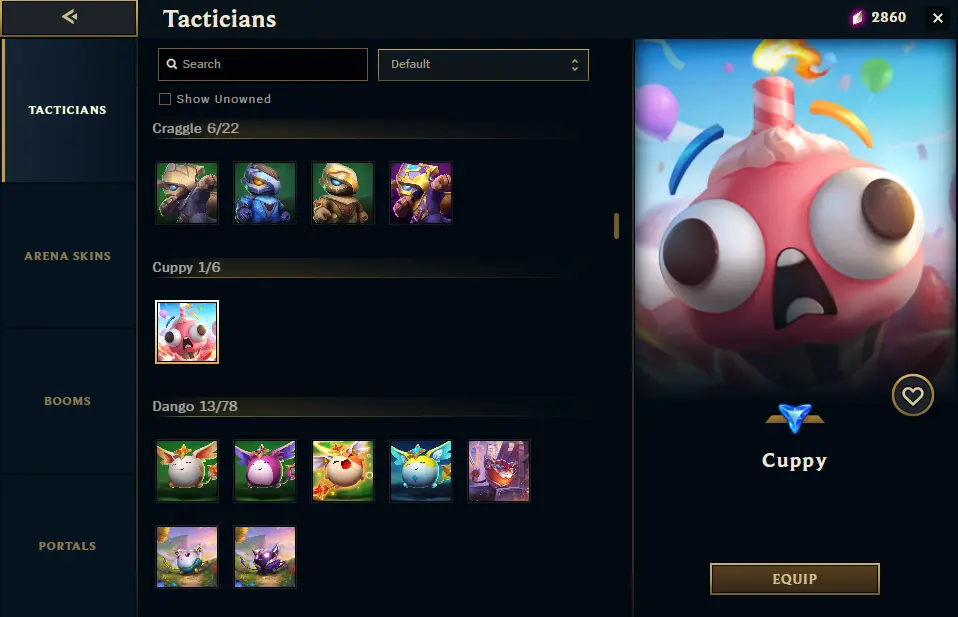
Task: Click the magnifier icon in search box
Action: [x=172, y=64]
